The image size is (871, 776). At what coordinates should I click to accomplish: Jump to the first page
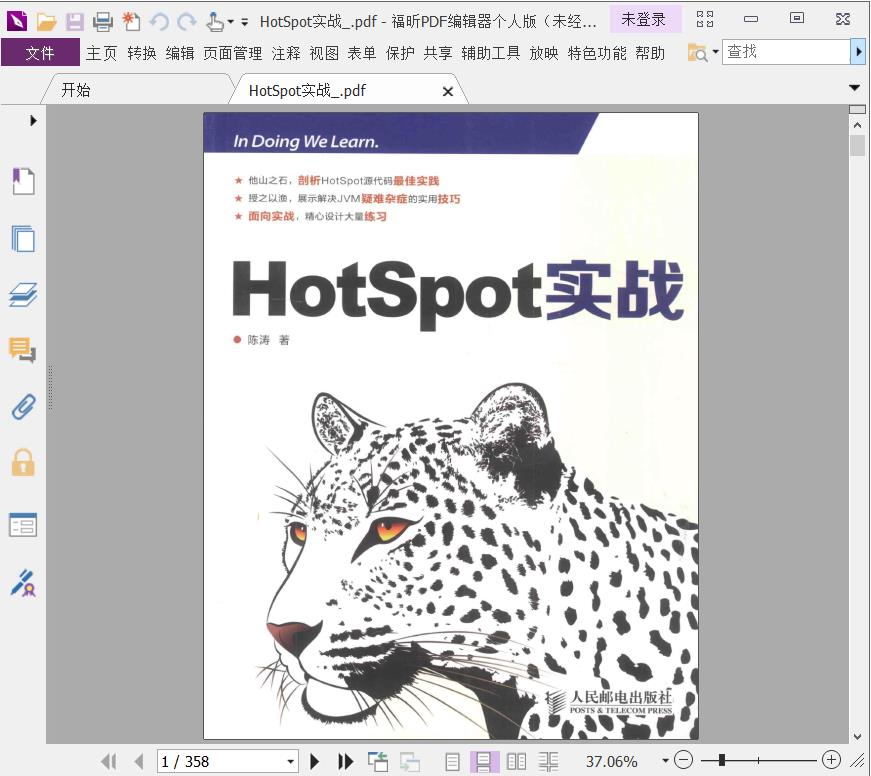[109, 761]
